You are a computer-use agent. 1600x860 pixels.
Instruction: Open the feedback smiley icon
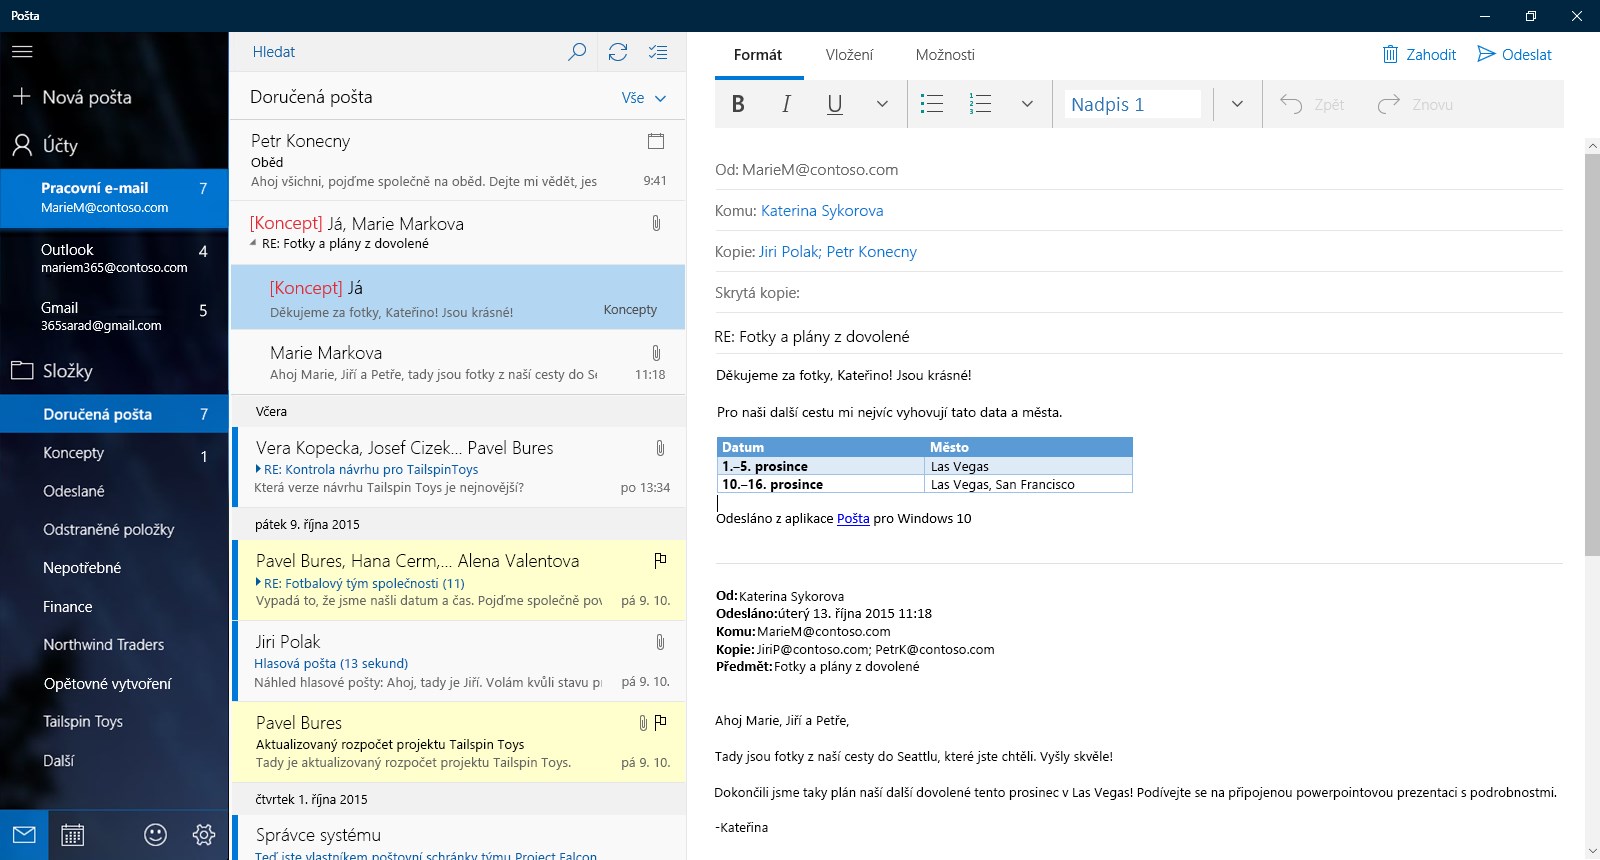coord(155,835)
